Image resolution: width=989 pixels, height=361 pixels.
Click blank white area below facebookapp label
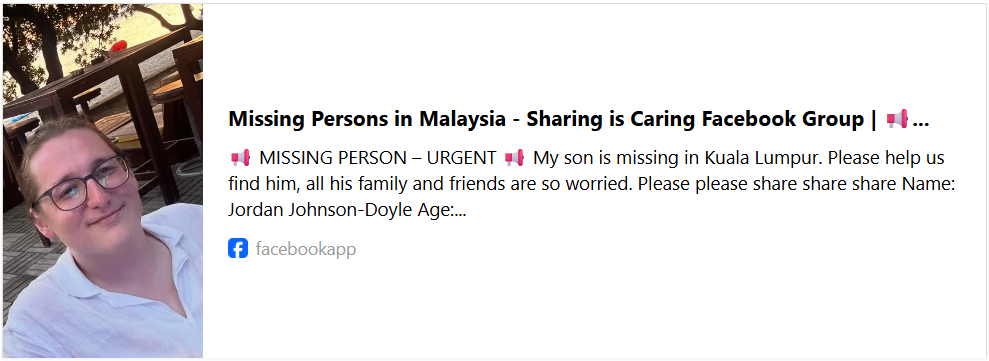593,309
